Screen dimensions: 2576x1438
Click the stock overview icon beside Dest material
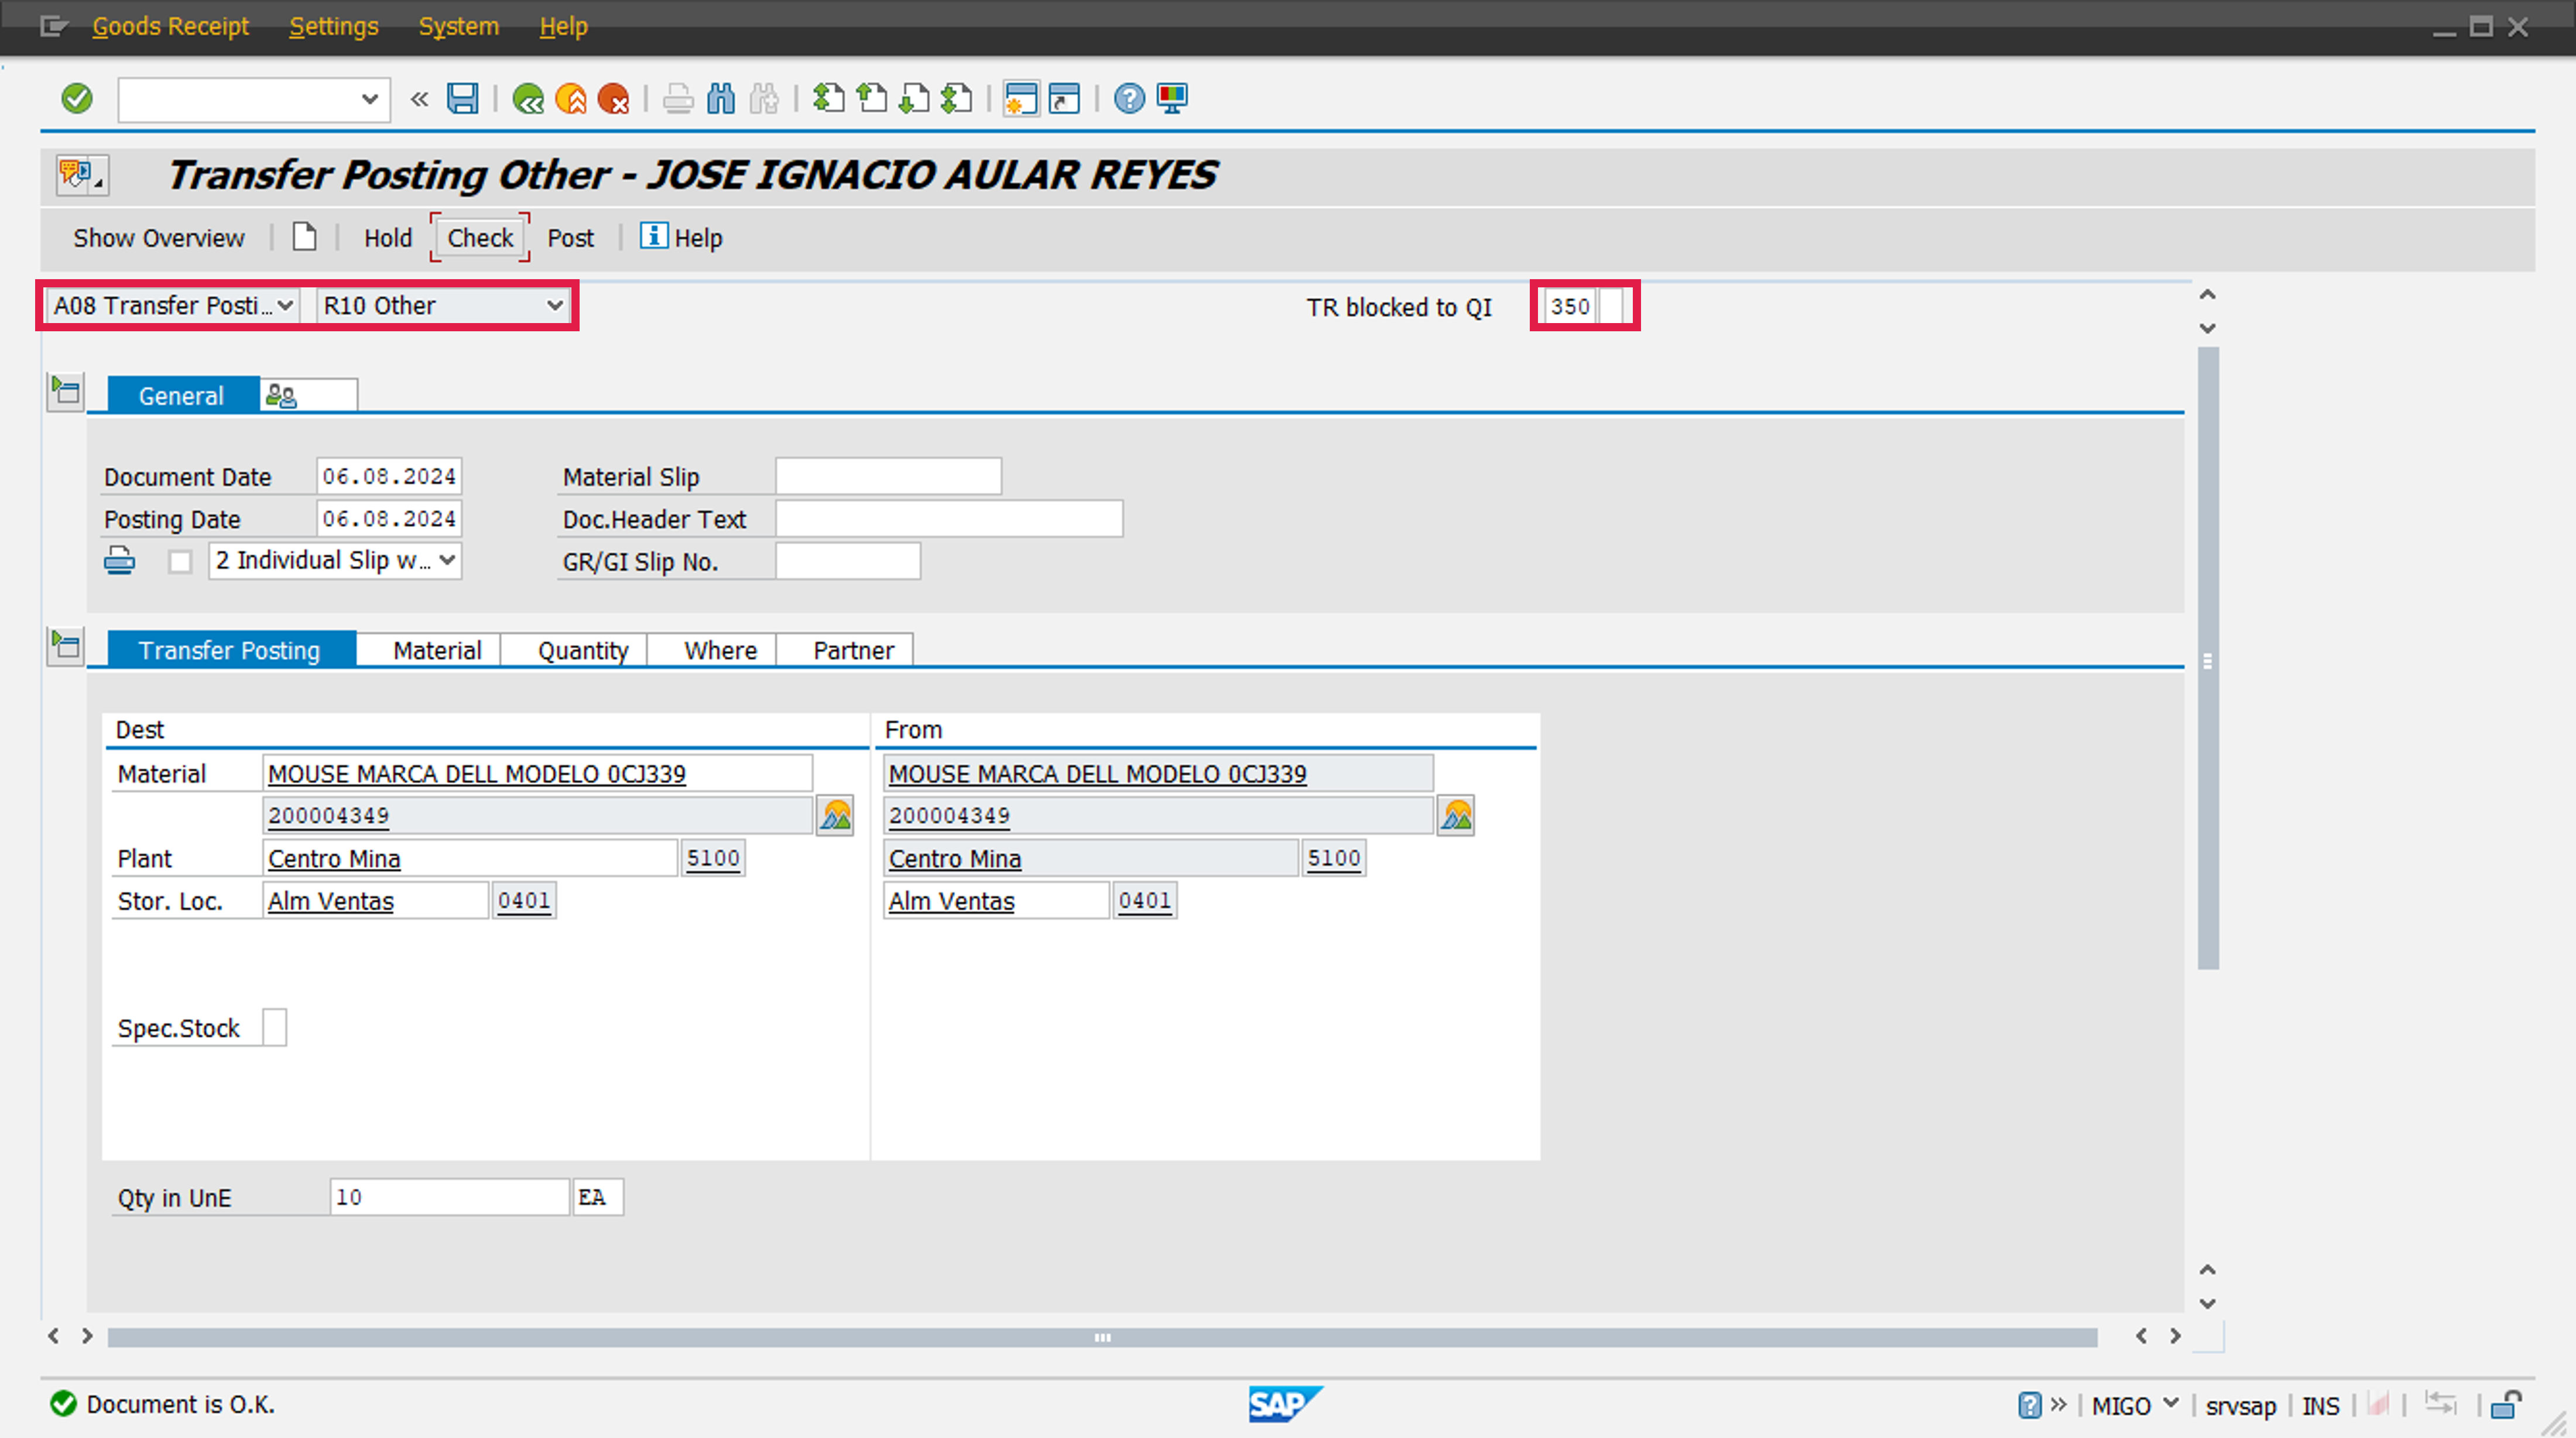coord(835,816)
